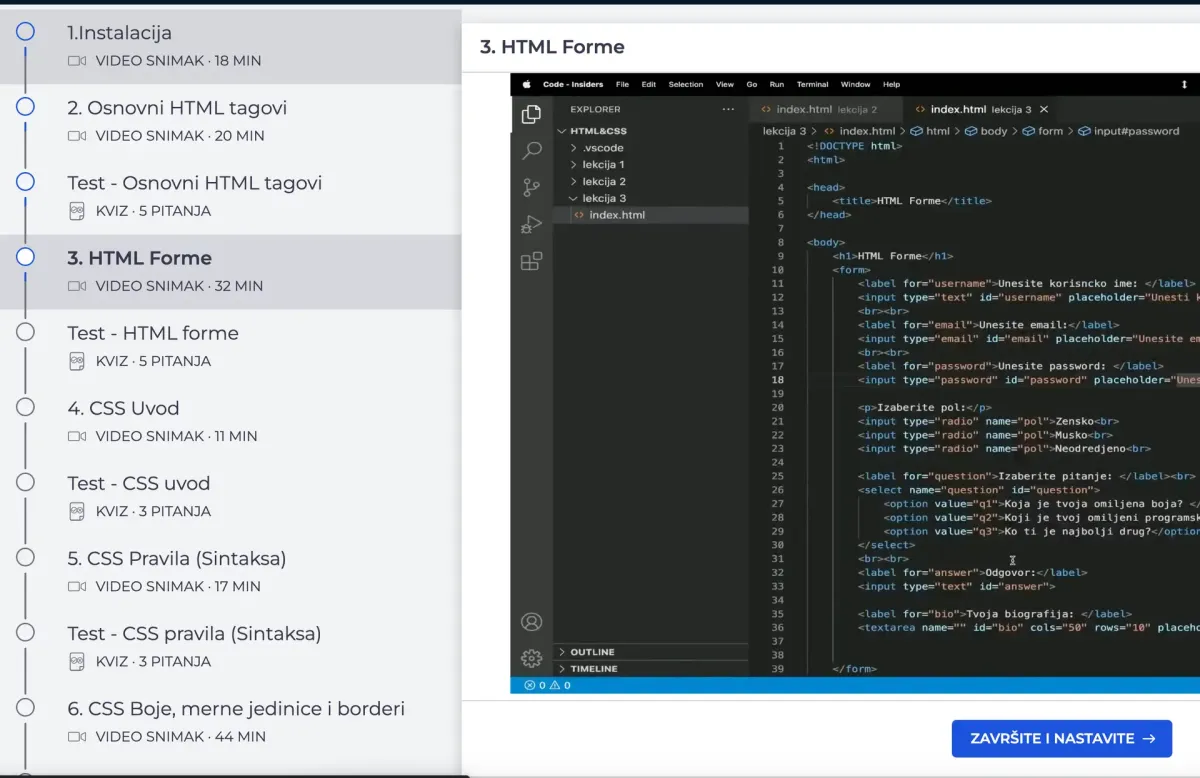Click the ZAVRŠITE I NASTAVITE button
1200x778 pixels.
click(x=1062, y=739)
